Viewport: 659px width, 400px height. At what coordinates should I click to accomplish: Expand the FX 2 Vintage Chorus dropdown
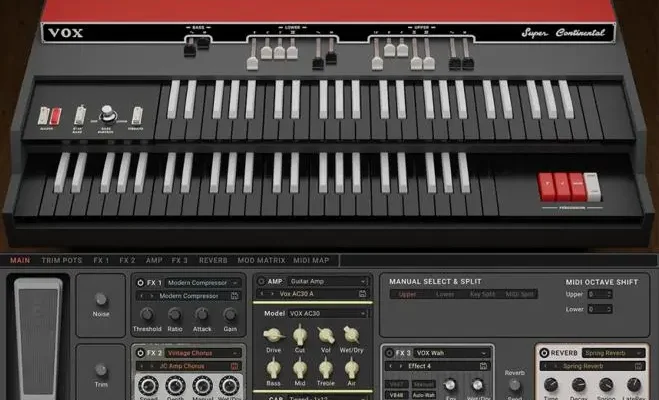pos(204,353)
